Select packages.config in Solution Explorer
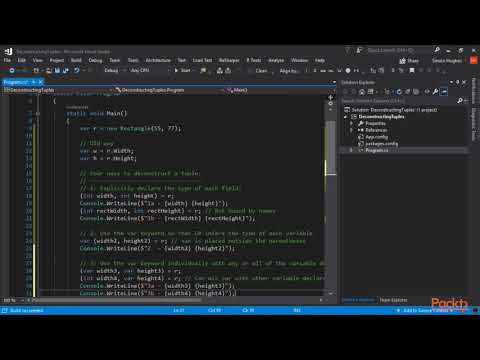This screenshot has height=360, width=480. click(x=382, y=144)
